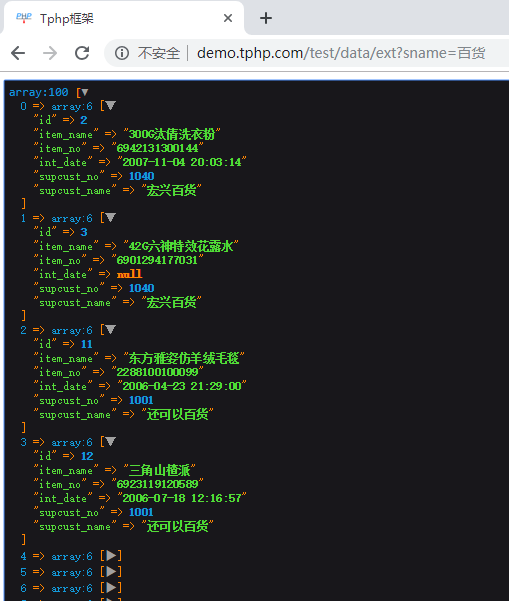
Task: Click the PHP favicon on the tab
Action: tap(24, 18)
